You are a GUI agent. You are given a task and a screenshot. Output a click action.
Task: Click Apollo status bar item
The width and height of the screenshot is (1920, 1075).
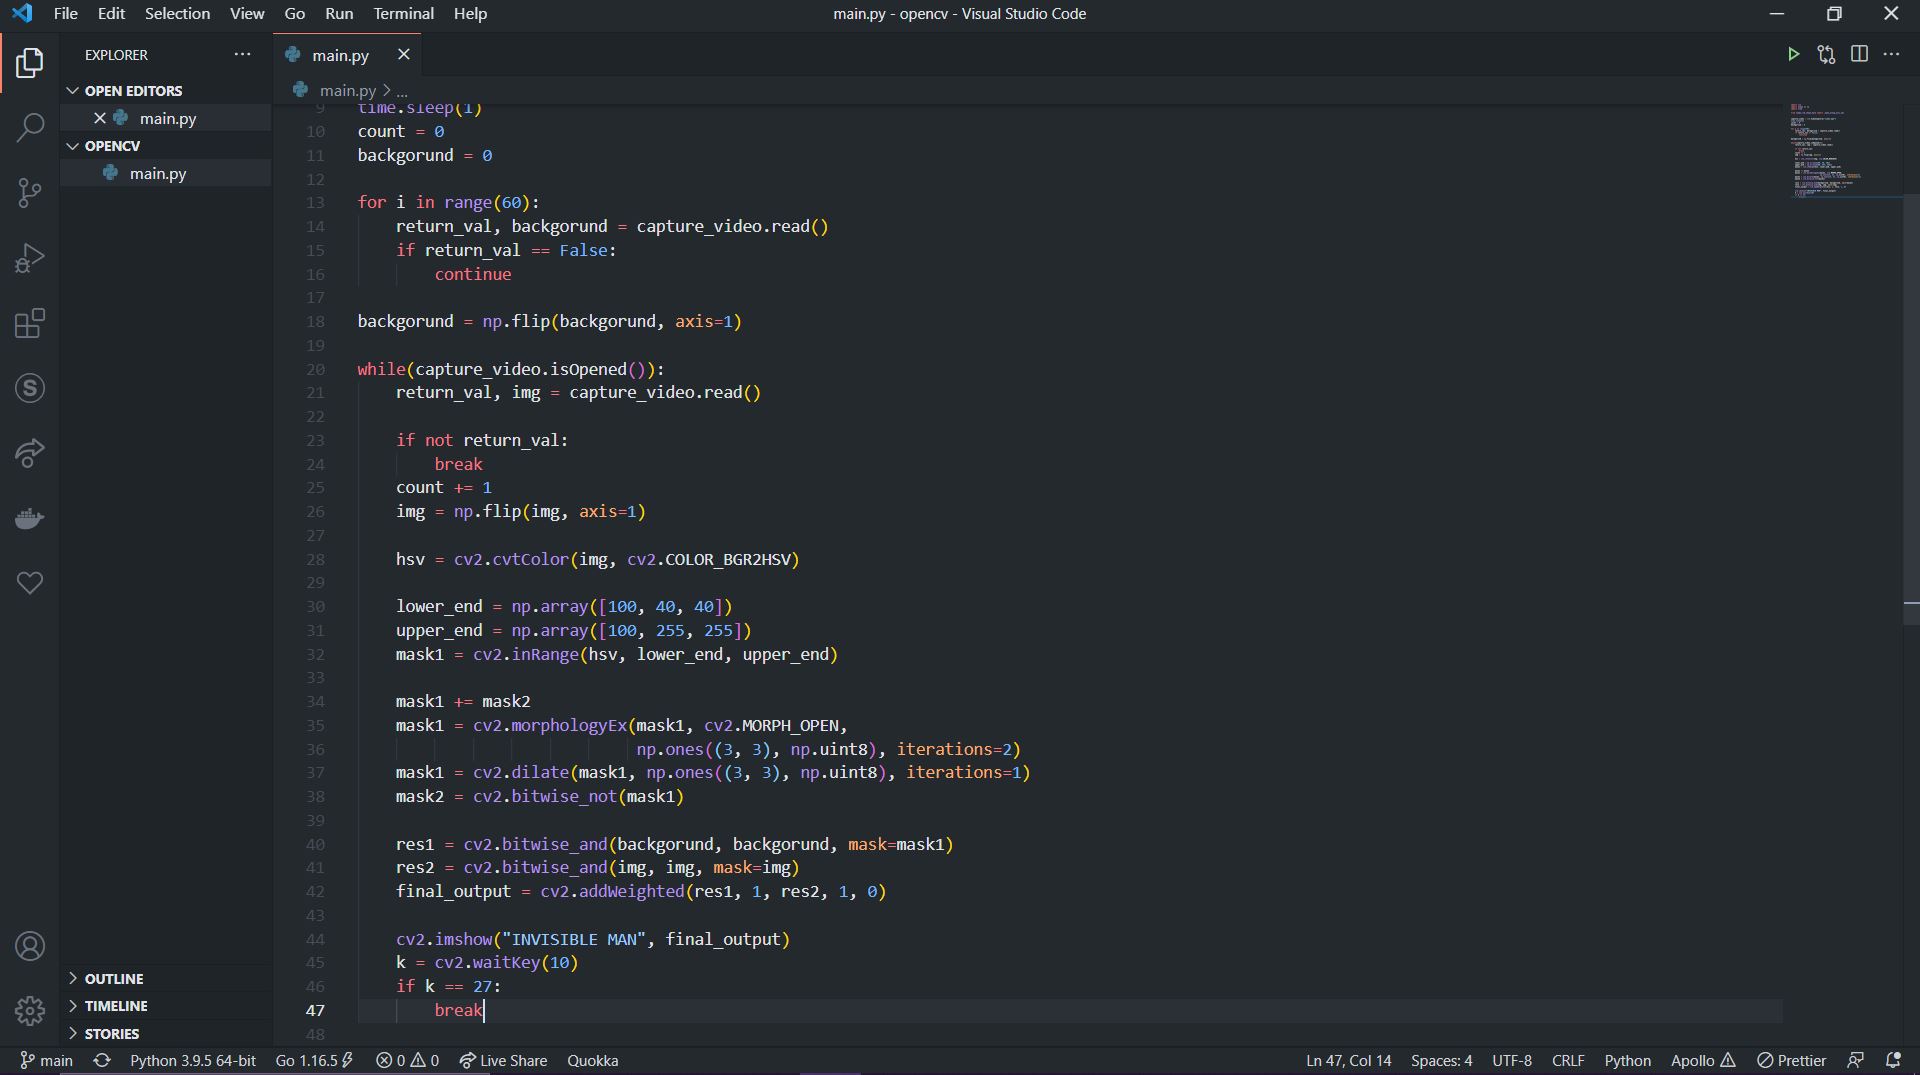coord(1702,1060)
